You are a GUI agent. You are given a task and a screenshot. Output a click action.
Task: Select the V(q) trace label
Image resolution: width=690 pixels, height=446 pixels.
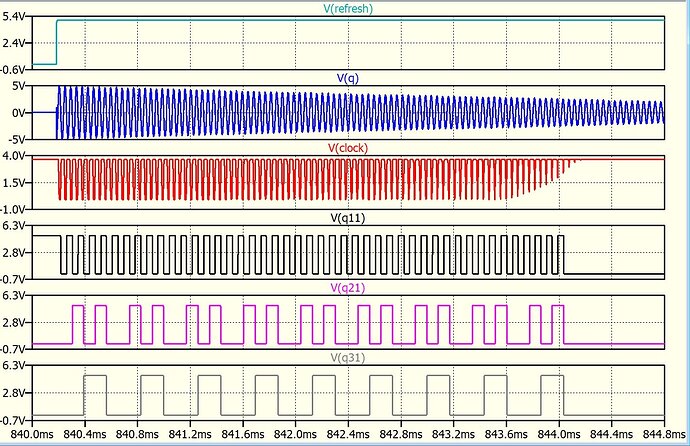pos(346,78)
